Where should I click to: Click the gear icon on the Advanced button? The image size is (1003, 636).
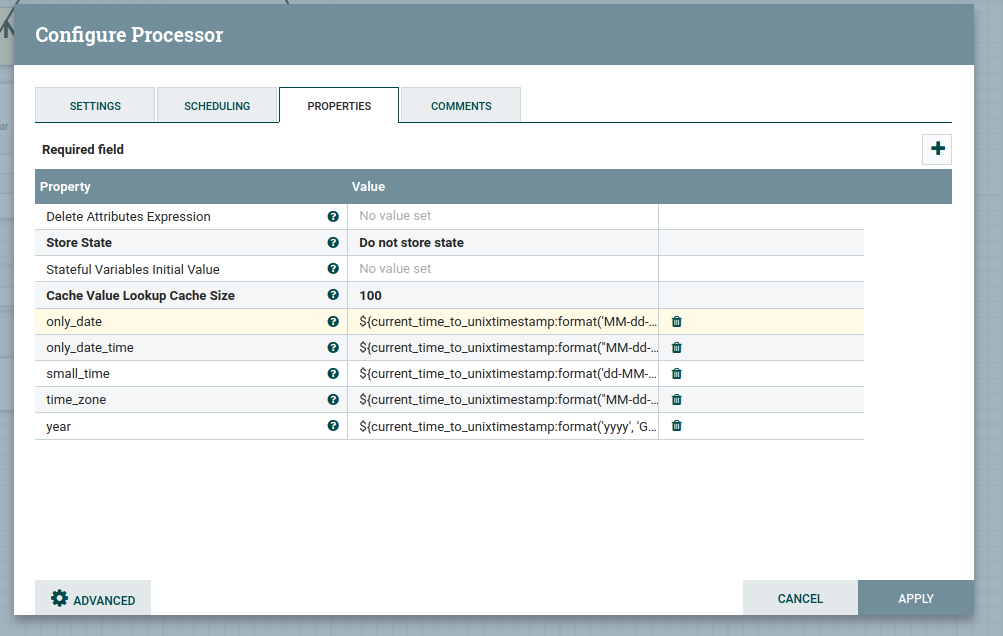click(x=60, y=598)
